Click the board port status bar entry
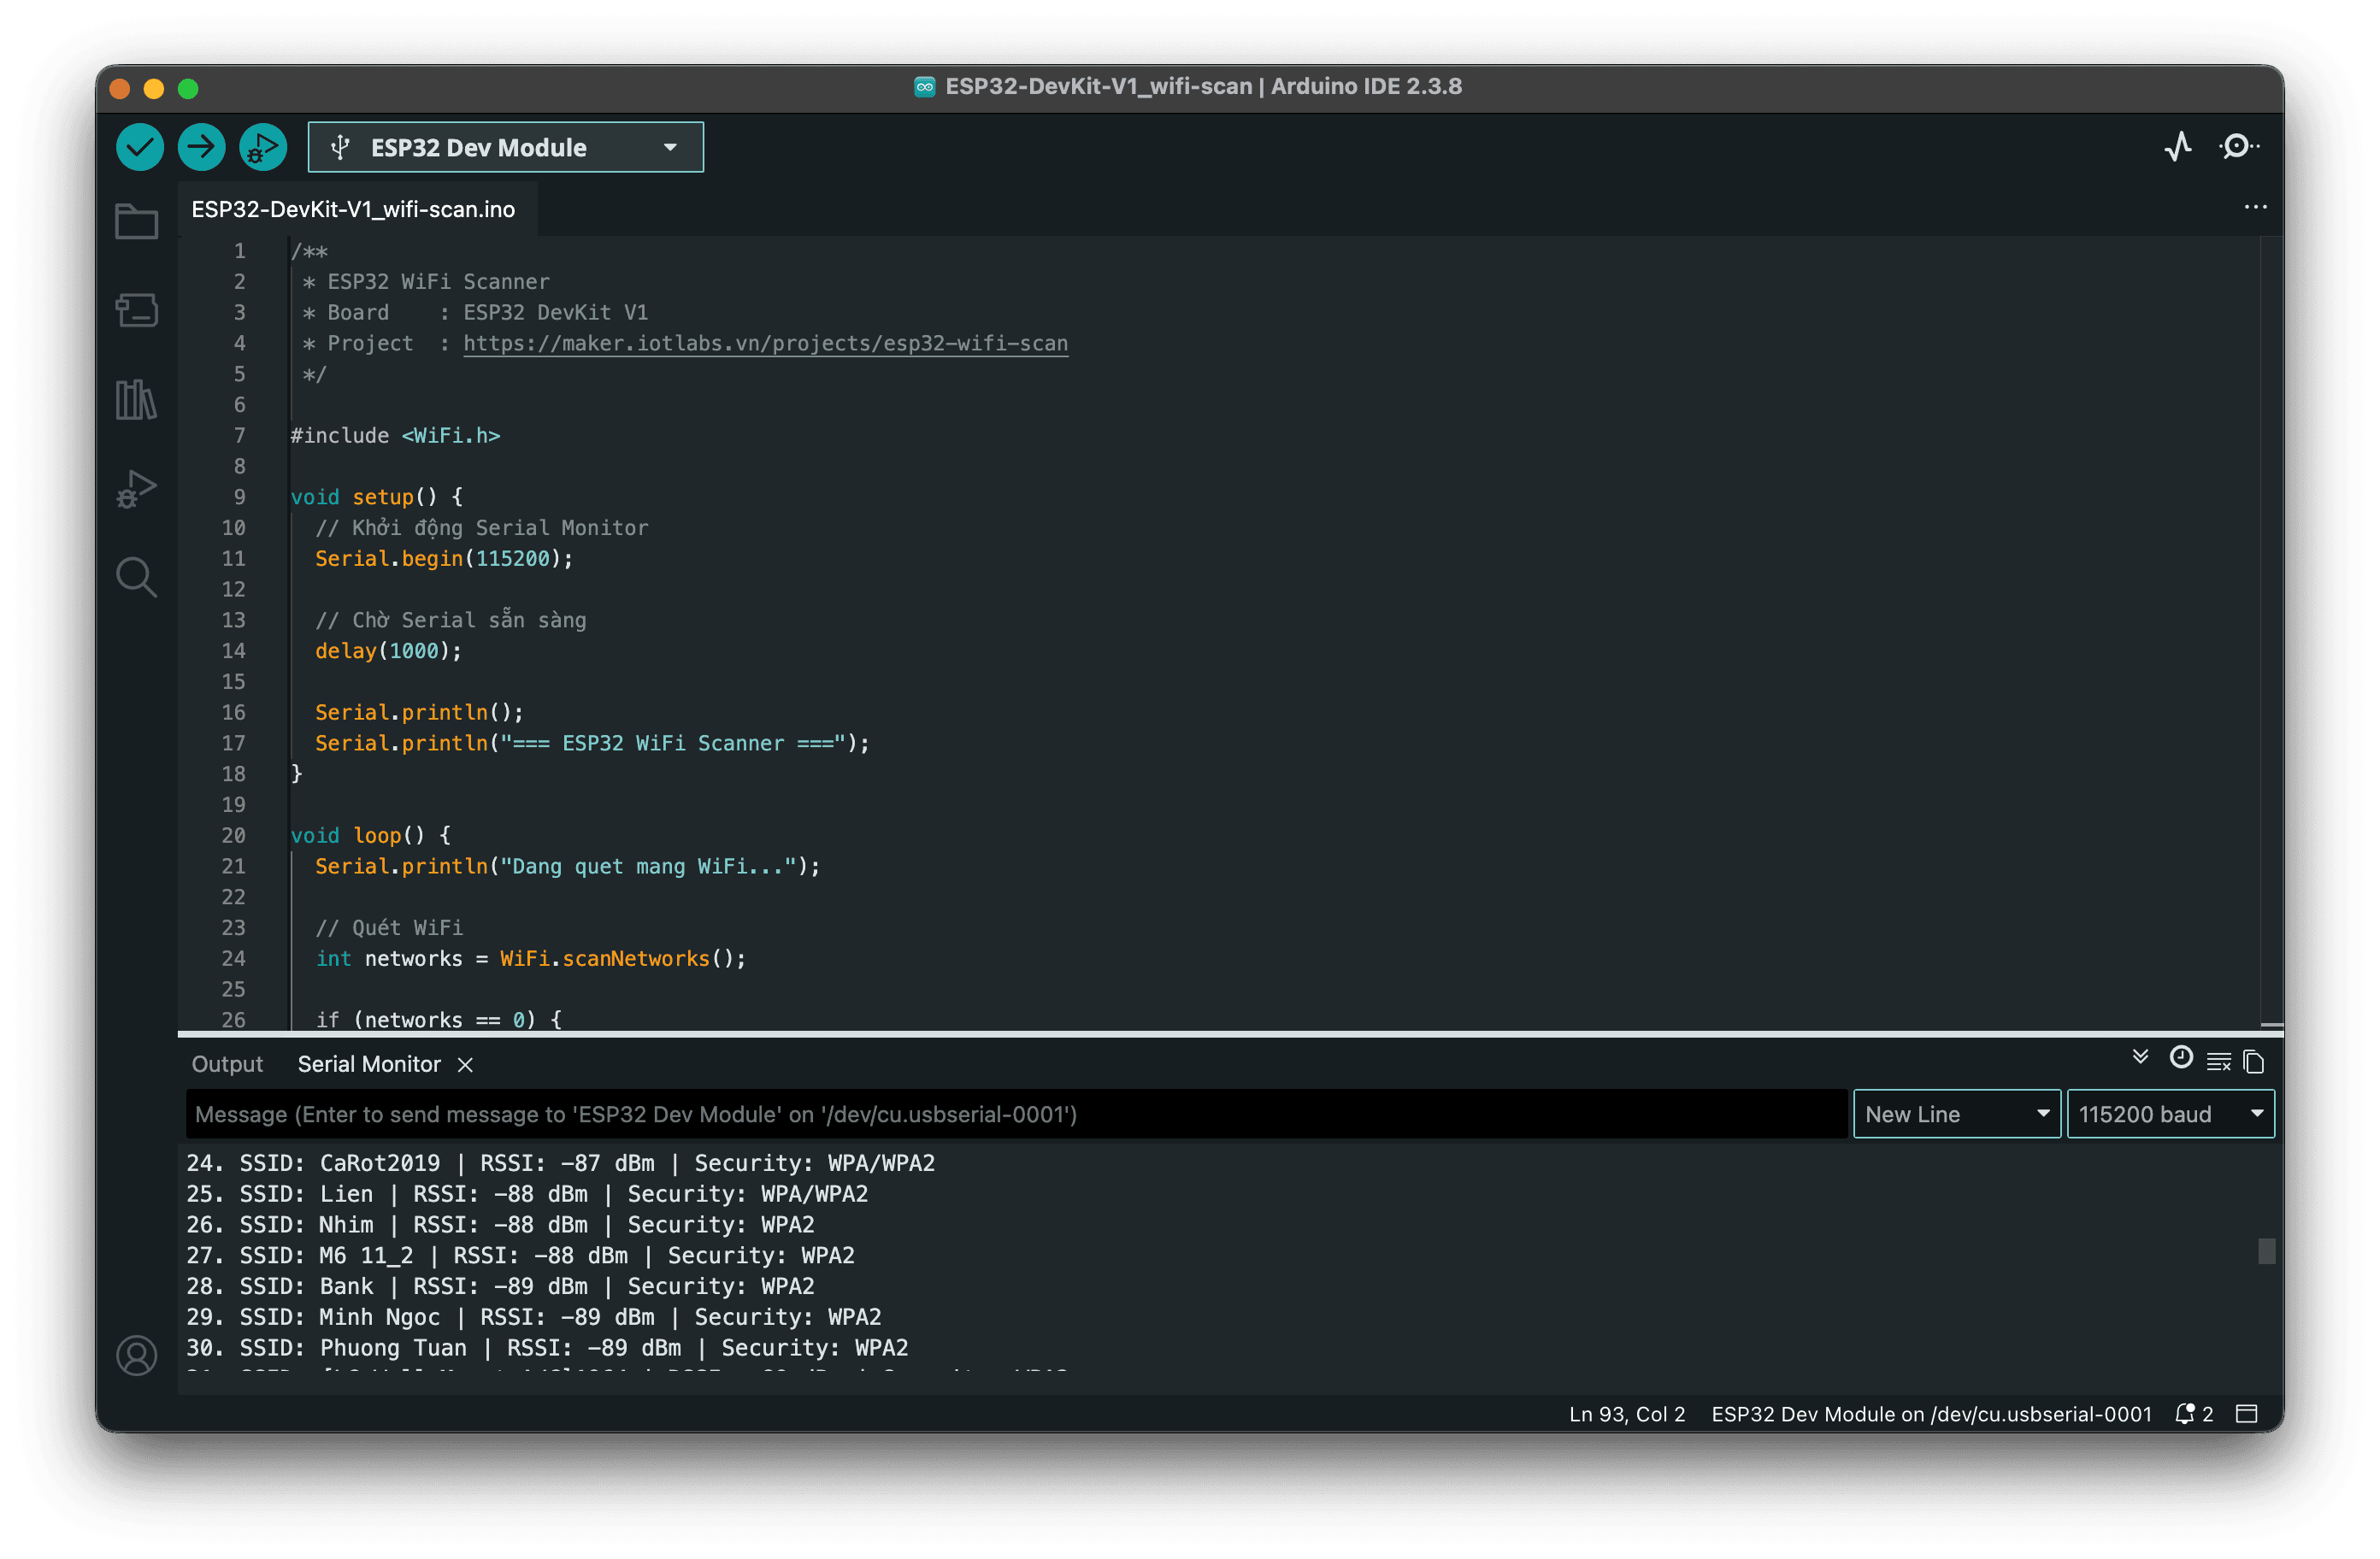2380x1559 pixels. point(1930,1414)
